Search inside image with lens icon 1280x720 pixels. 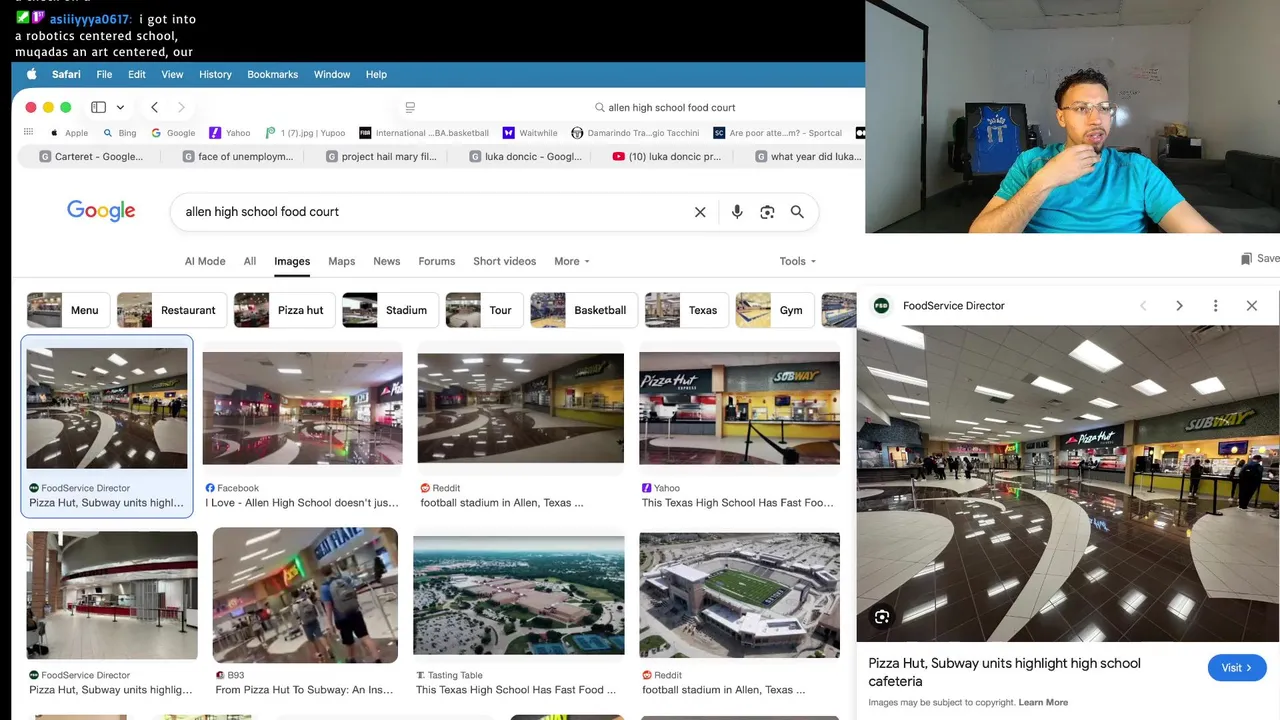882,617
